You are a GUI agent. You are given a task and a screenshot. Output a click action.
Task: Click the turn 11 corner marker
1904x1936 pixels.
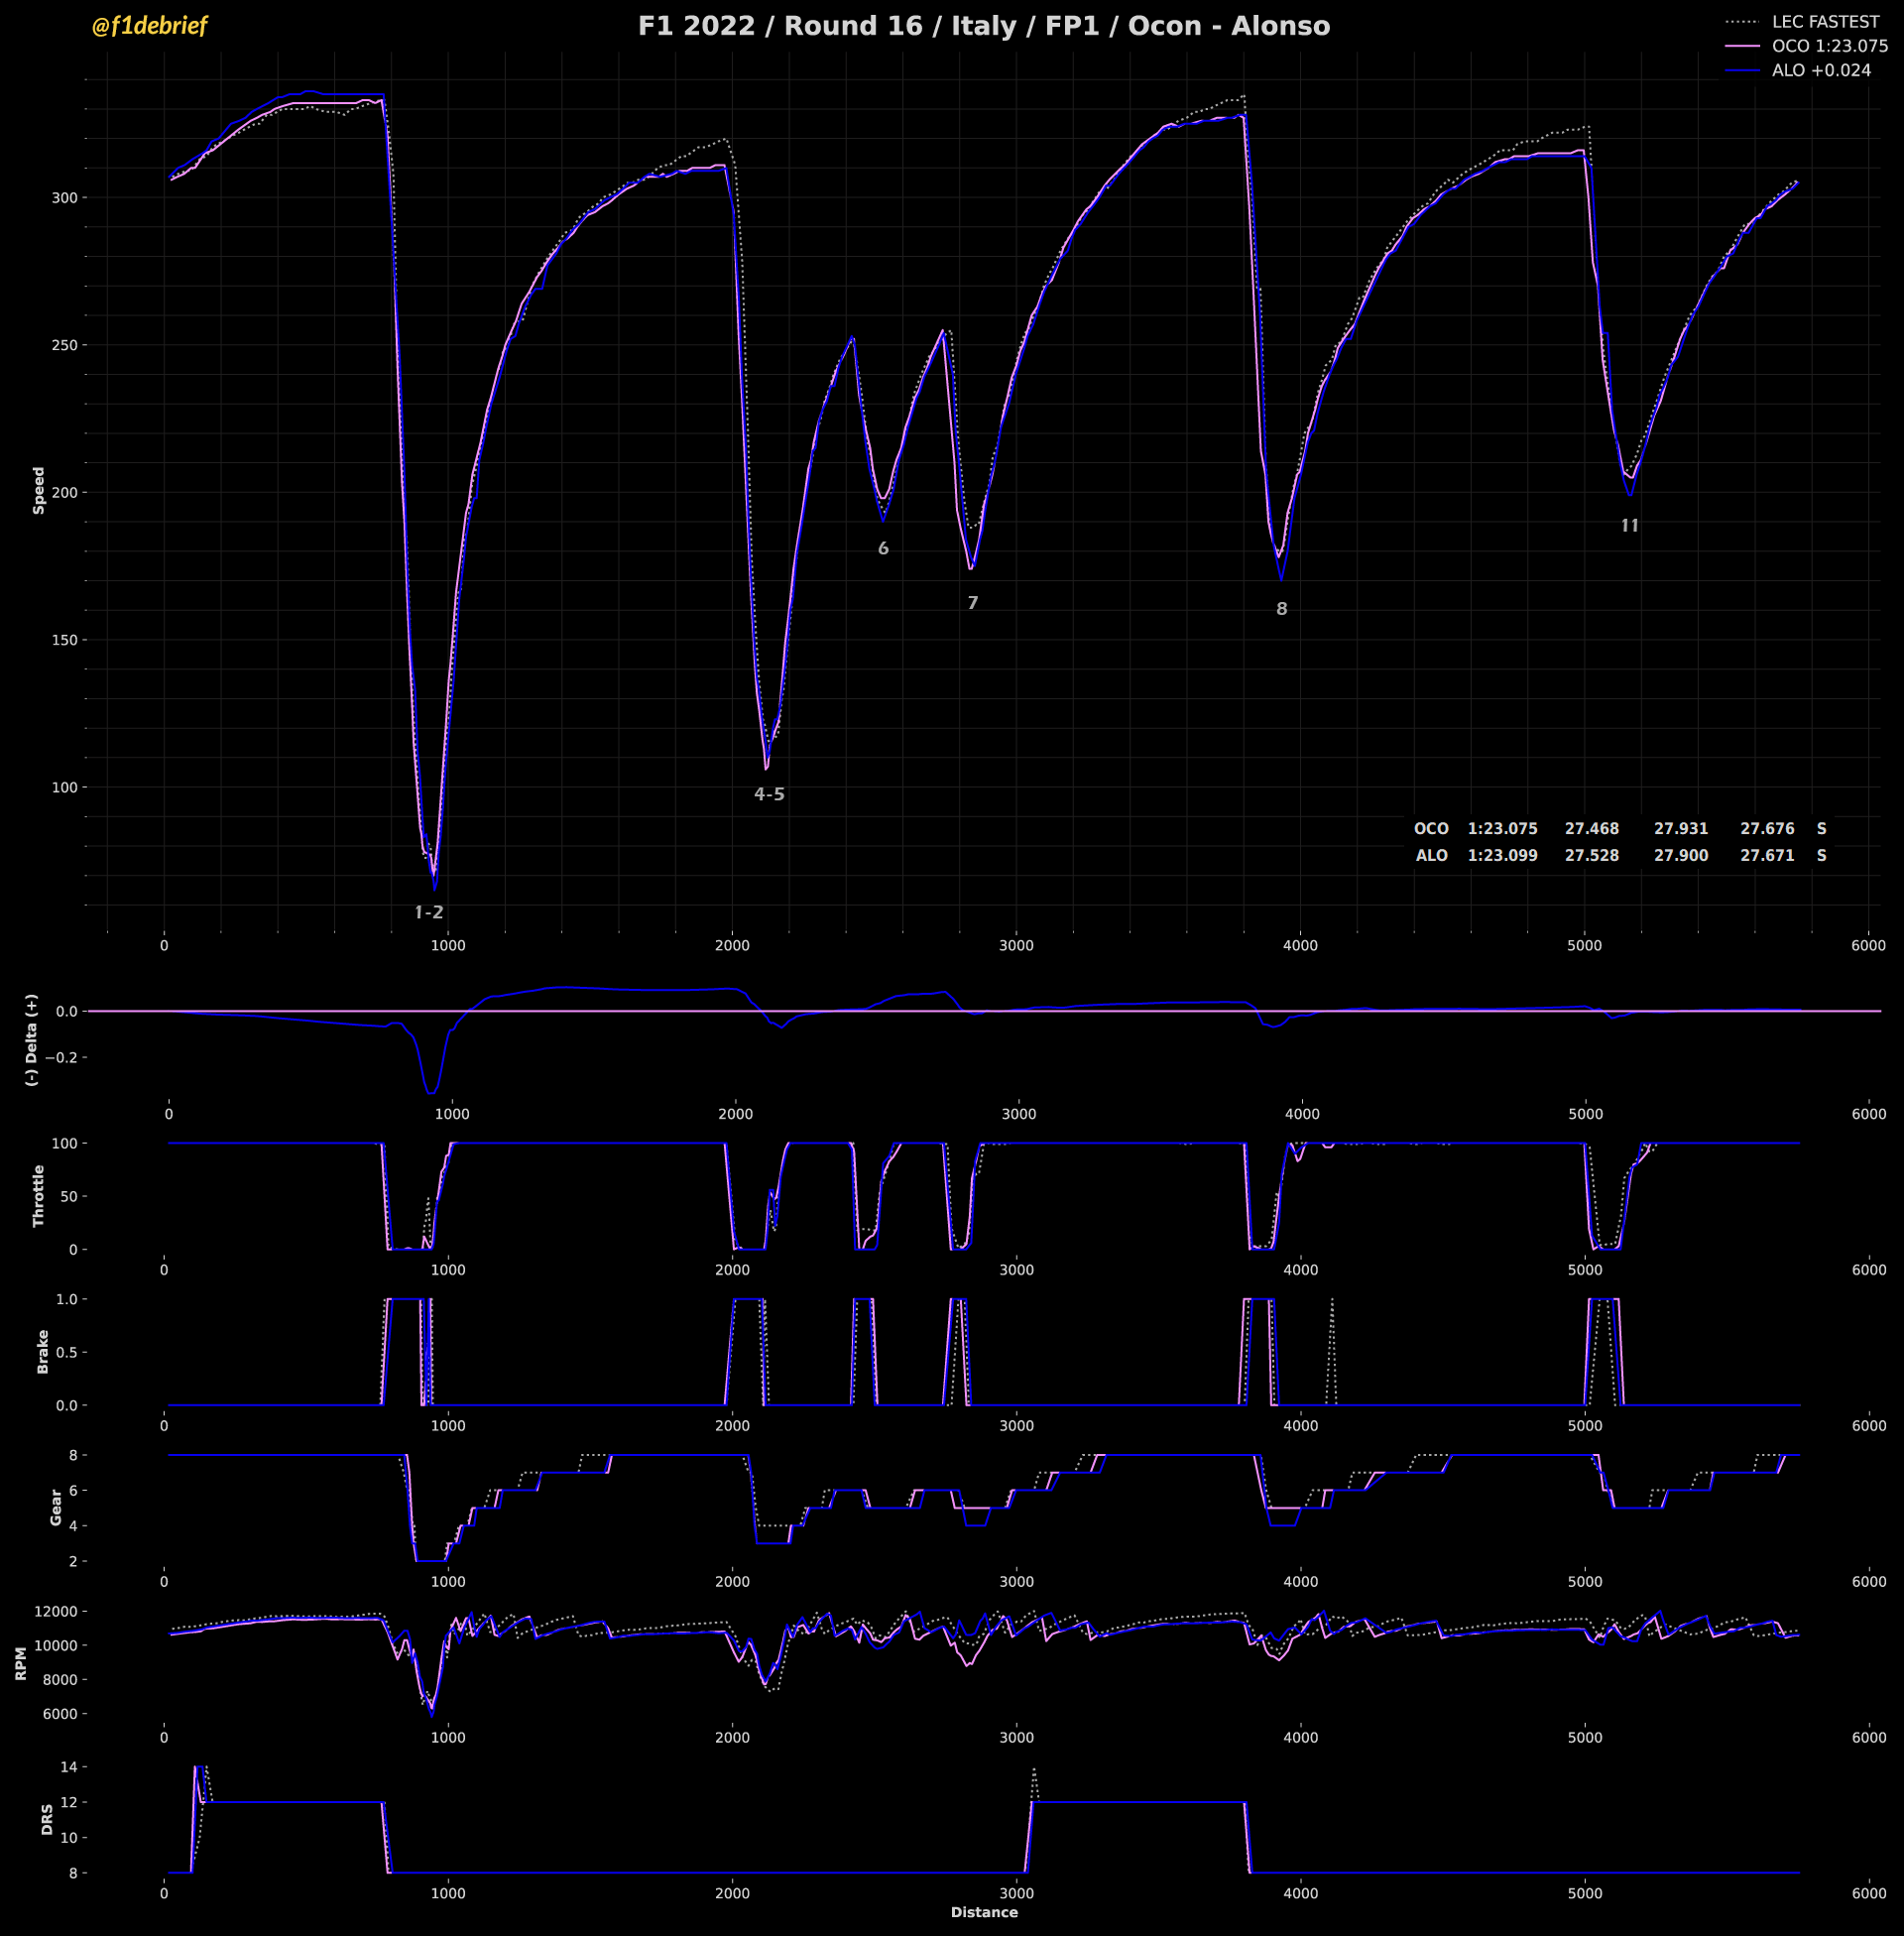coord(1630,526)
